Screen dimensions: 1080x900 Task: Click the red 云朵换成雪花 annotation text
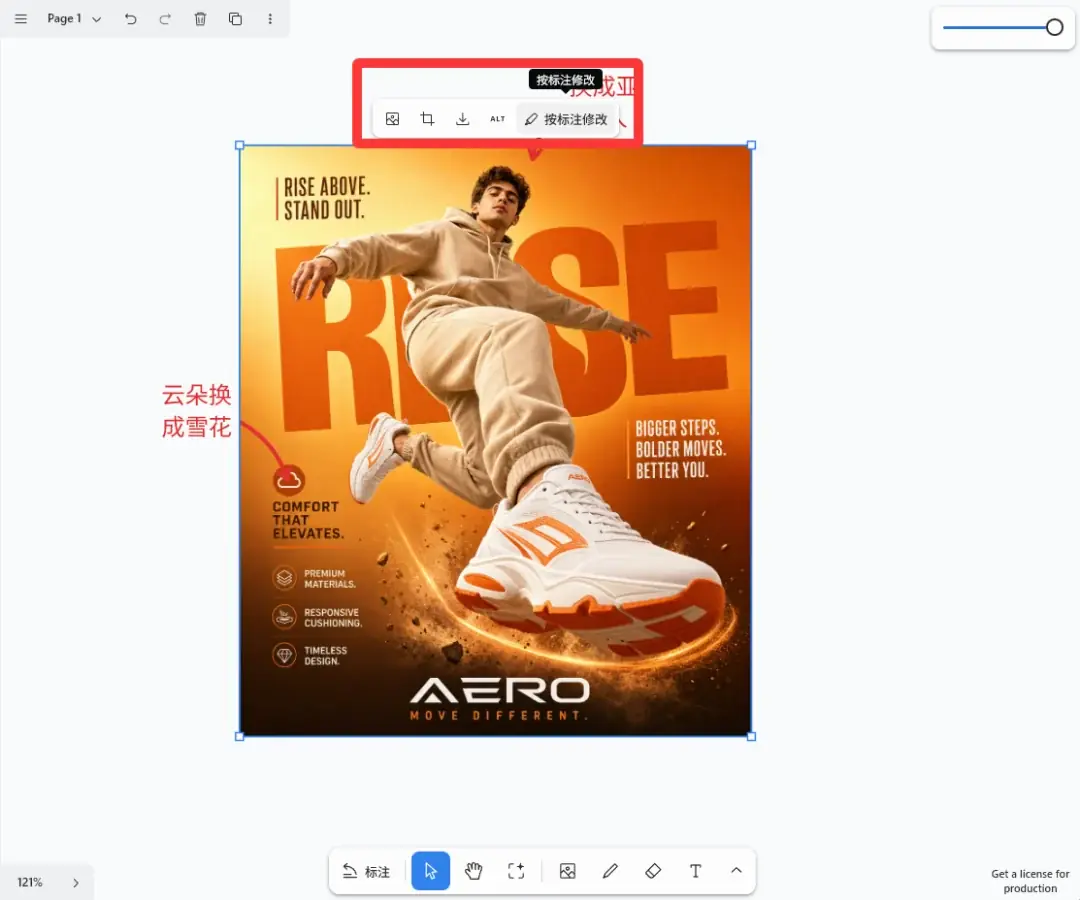coord(196,411)
